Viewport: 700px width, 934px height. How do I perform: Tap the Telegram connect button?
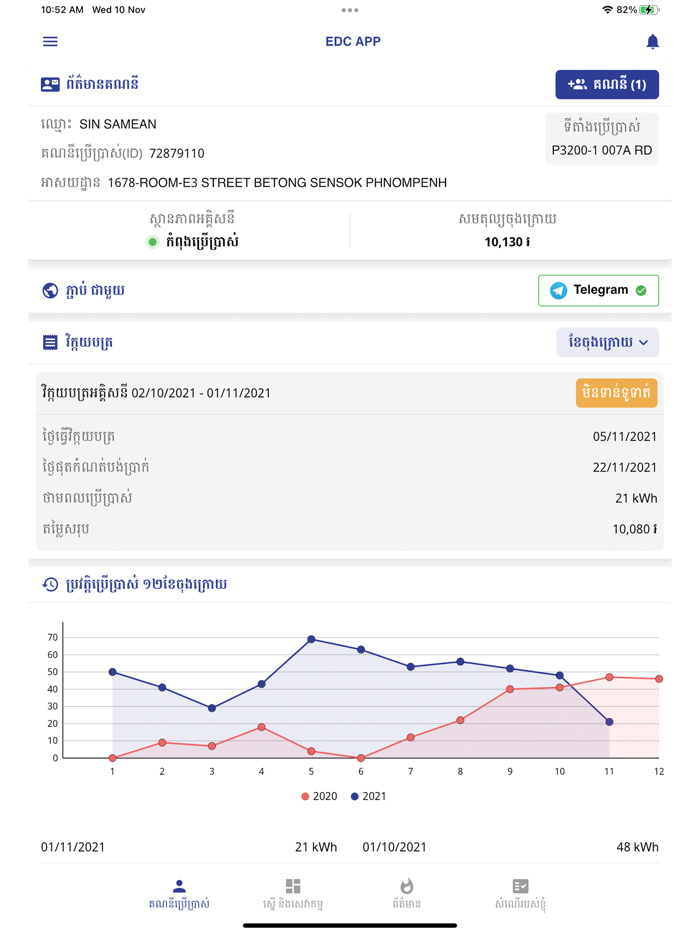click(598, 291)
